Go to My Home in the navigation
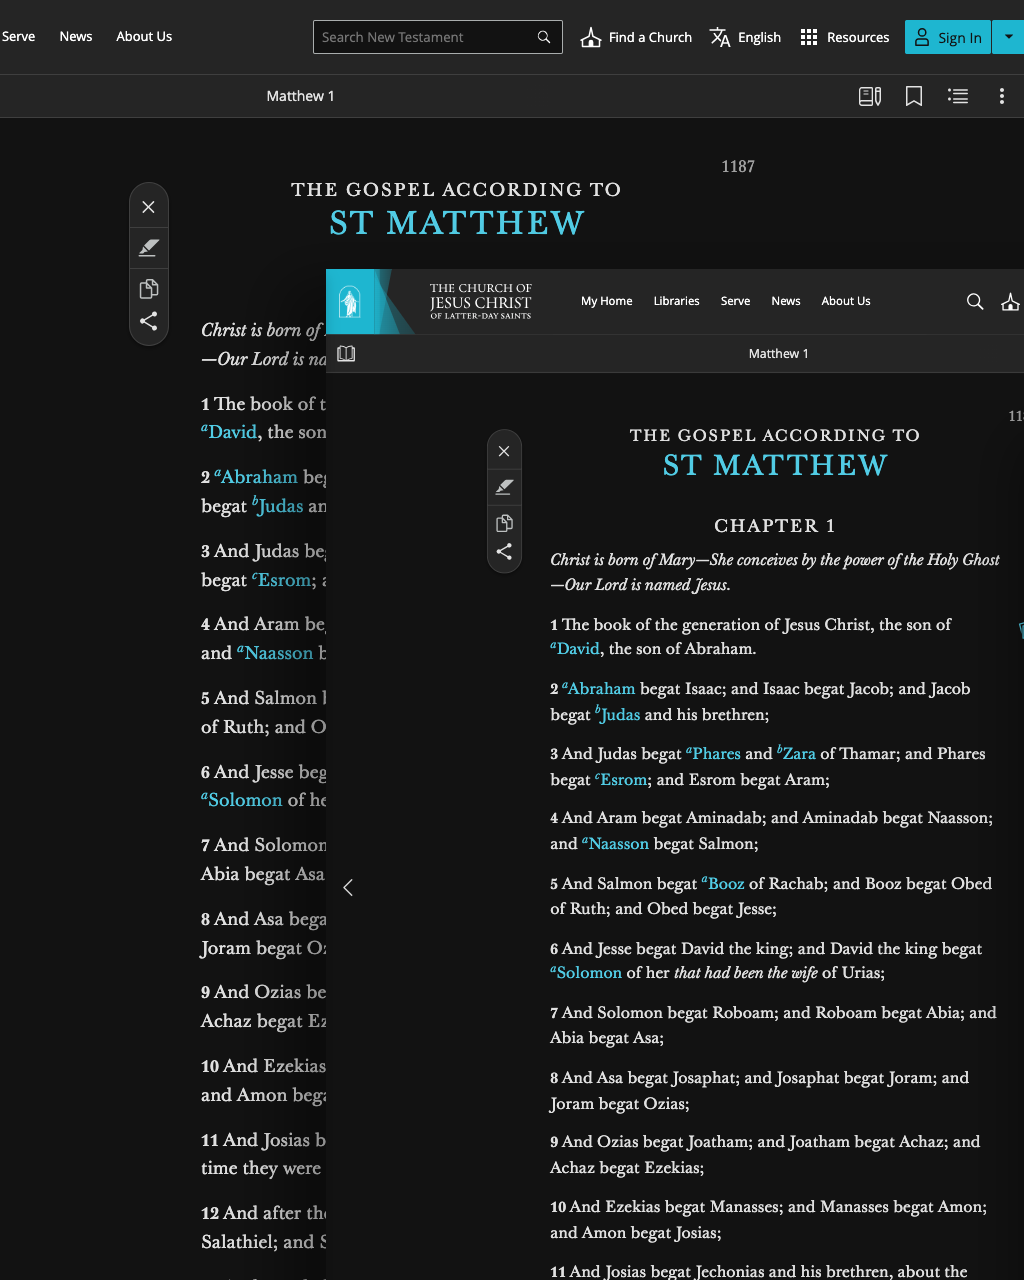 click(606, 301)
